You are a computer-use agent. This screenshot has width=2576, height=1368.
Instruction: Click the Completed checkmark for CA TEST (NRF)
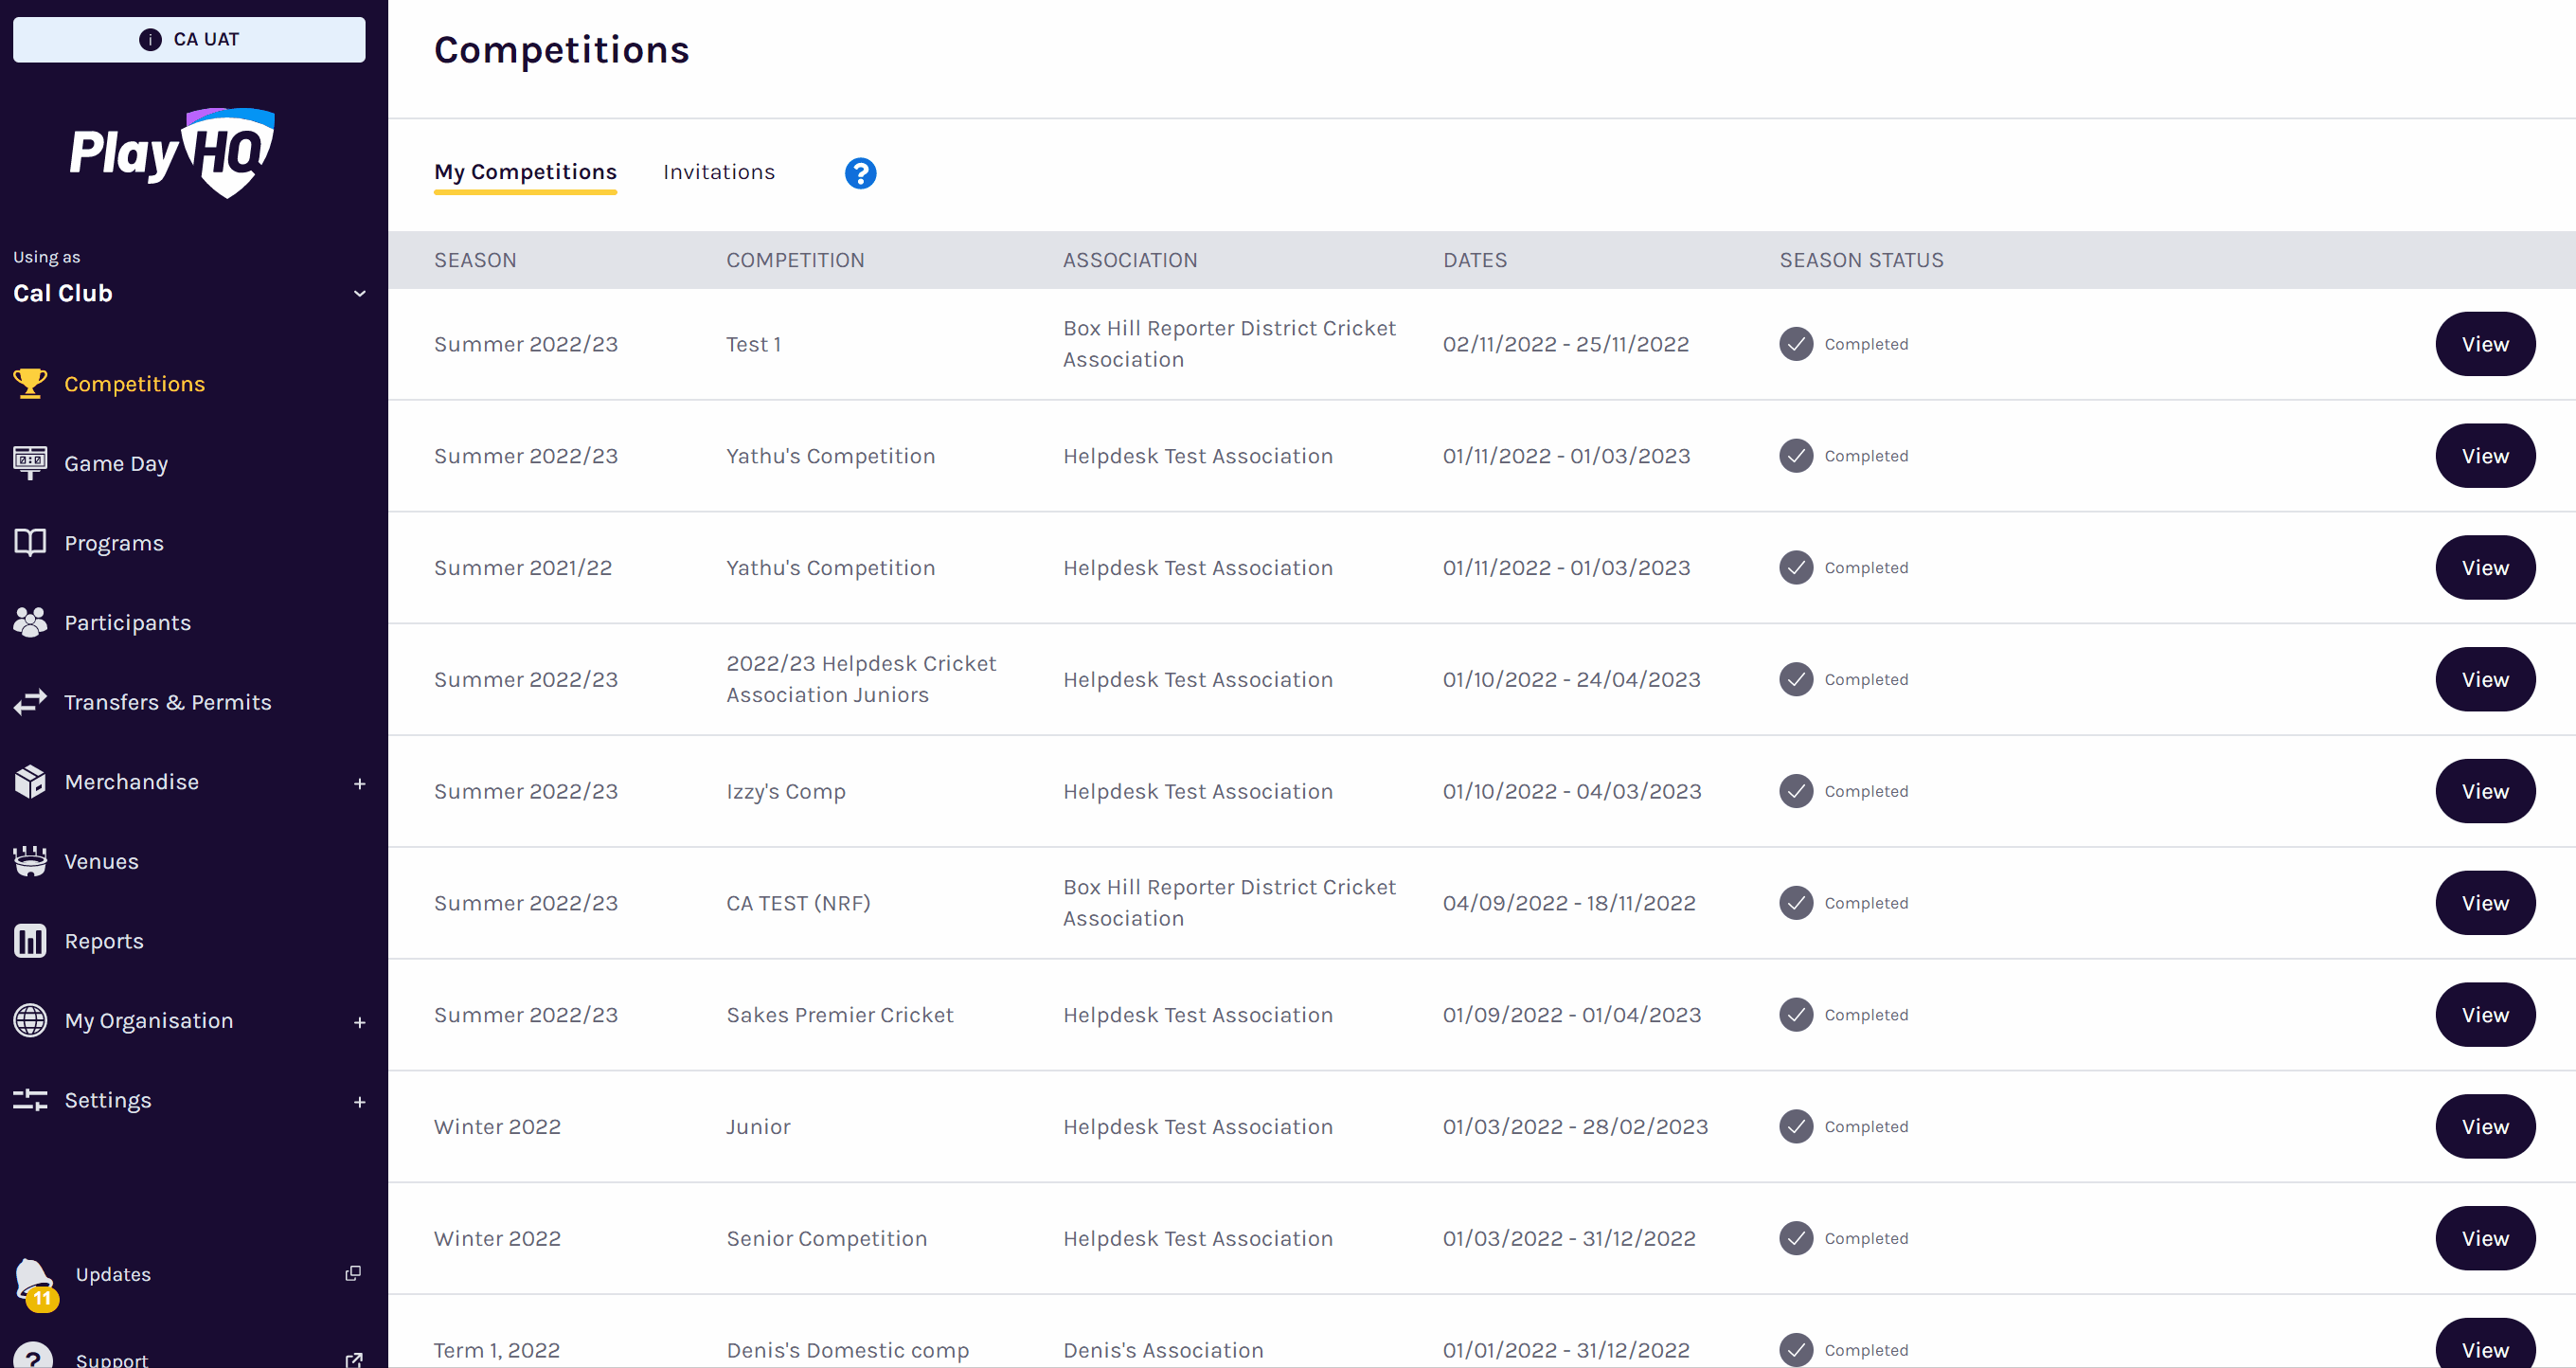tap(1796, 903)
